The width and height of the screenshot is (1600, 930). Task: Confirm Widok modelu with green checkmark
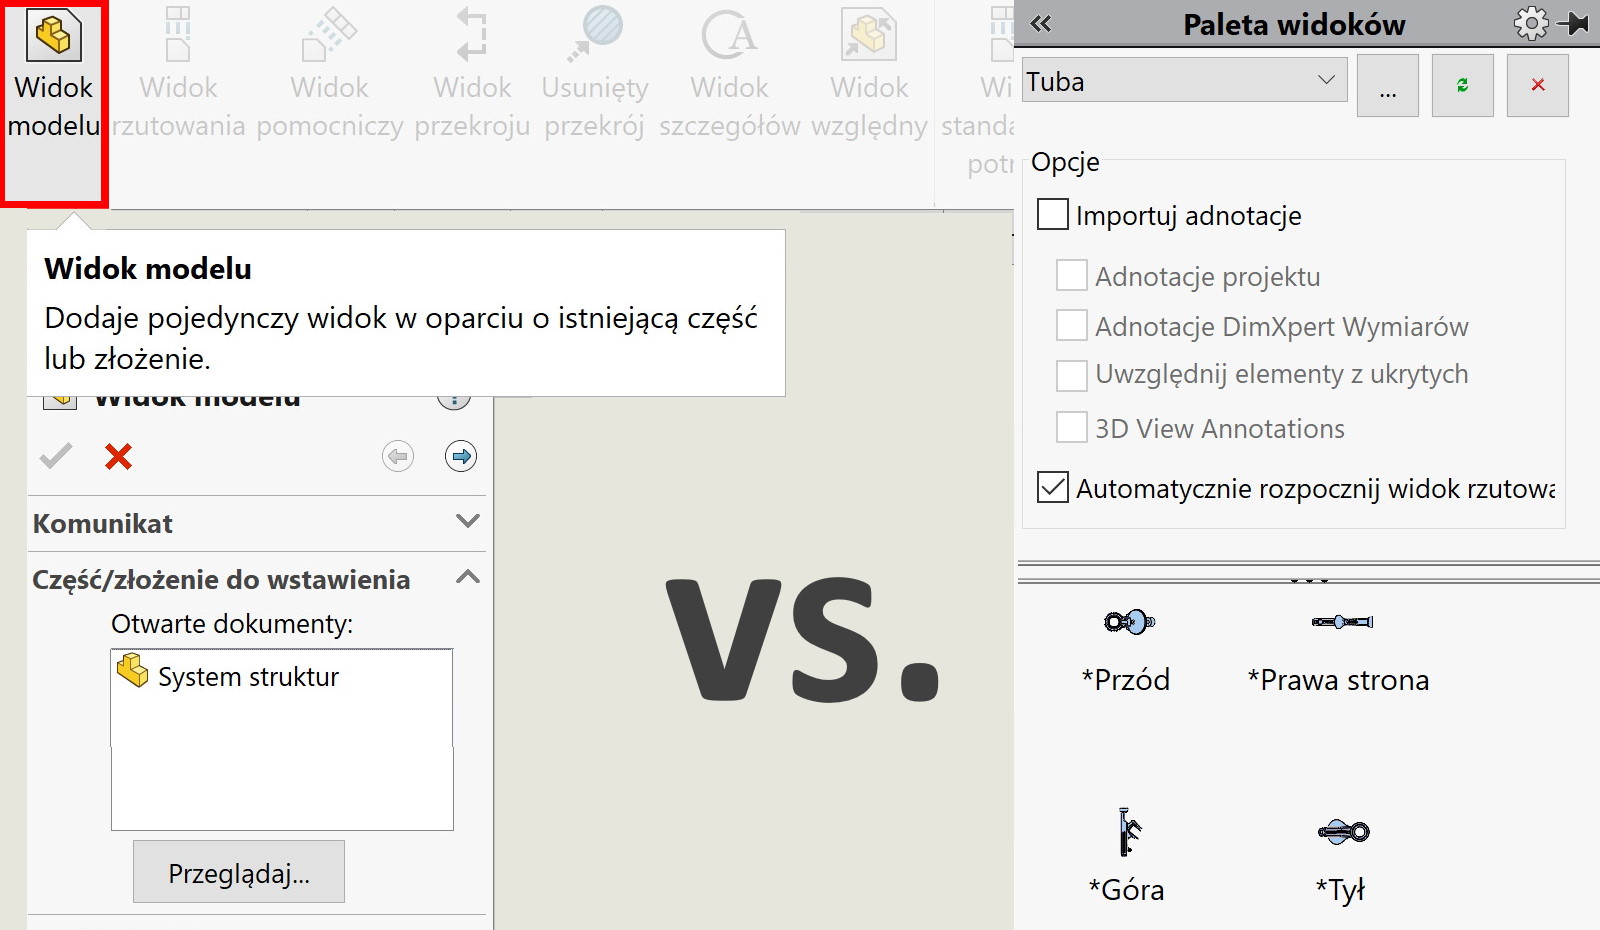pyautogui.click(x=55, y=456)
